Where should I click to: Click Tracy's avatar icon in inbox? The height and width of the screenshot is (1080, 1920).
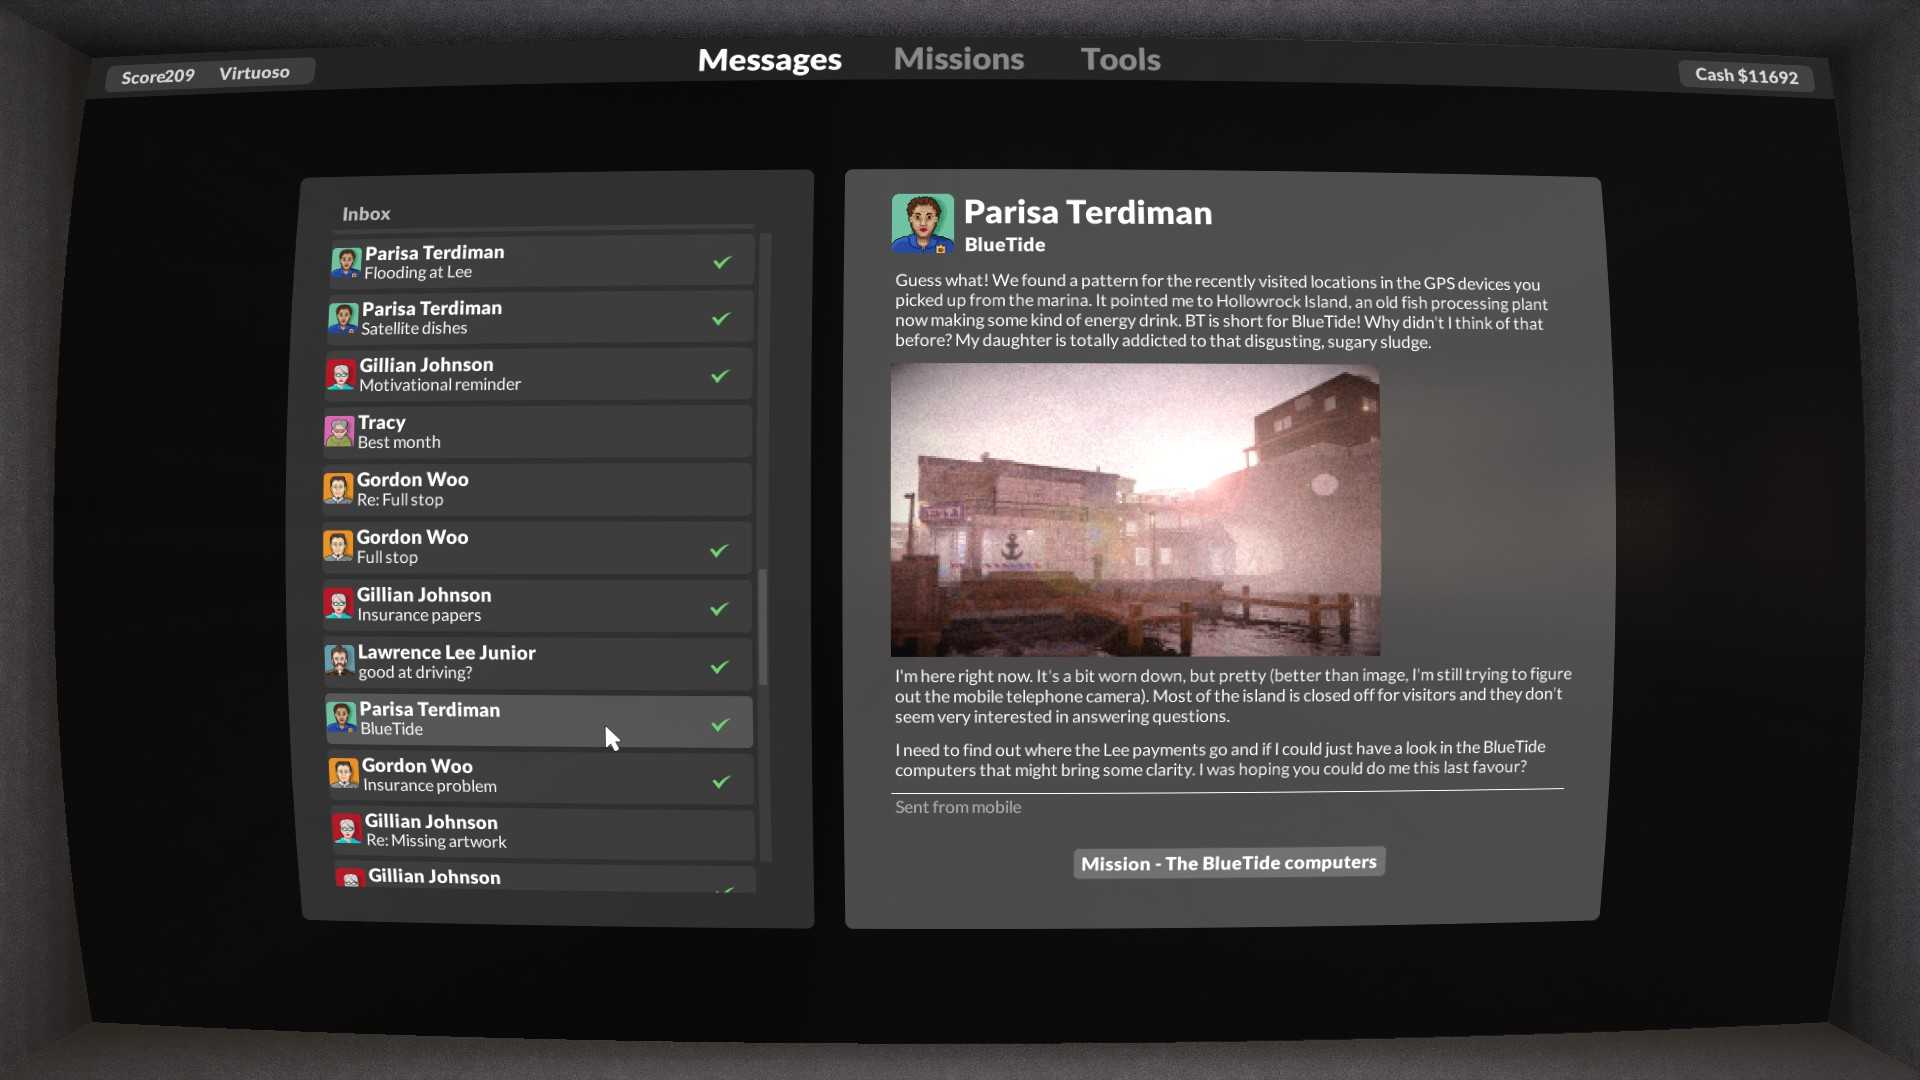click(339, 432)
